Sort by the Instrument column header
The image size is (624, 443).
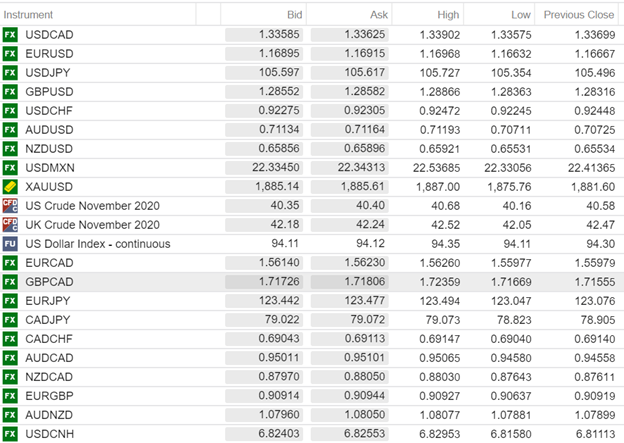click(x=29, y=15)
